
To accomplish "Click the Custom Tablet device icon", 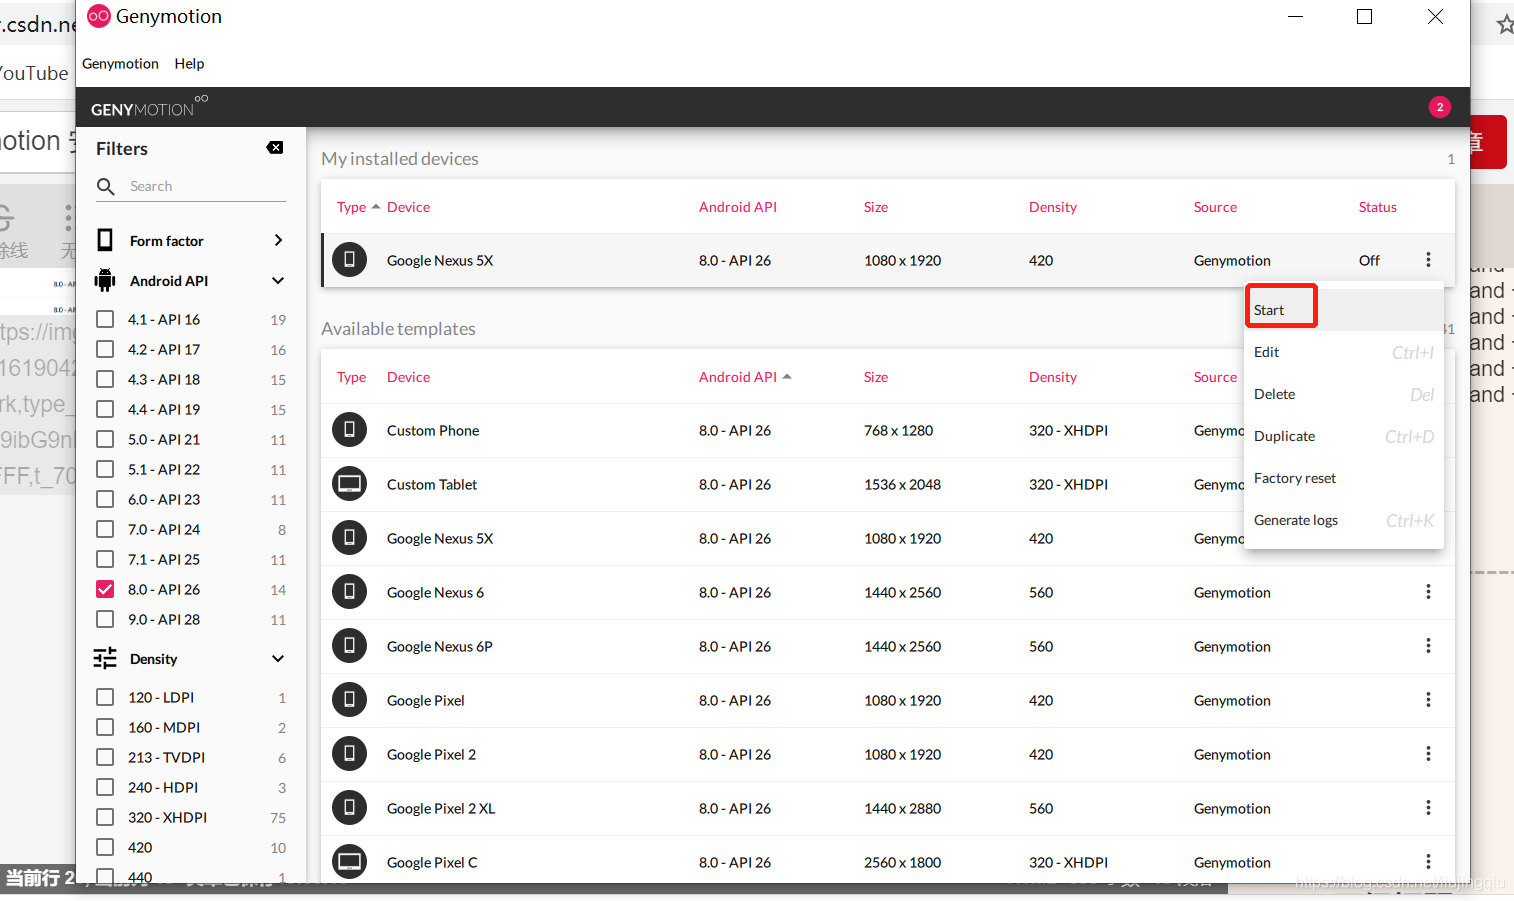I will point(349,484).
